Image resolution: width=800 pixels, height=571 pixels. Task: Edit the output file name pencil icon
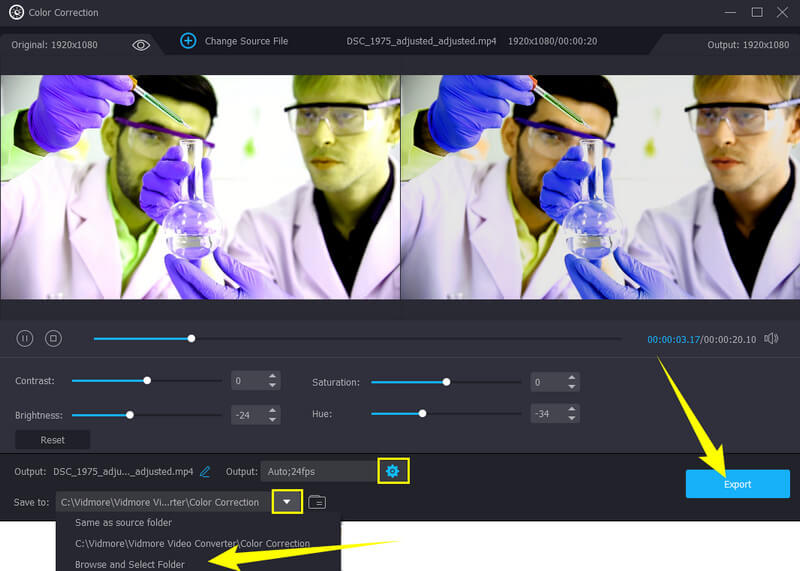pos(205,471)
